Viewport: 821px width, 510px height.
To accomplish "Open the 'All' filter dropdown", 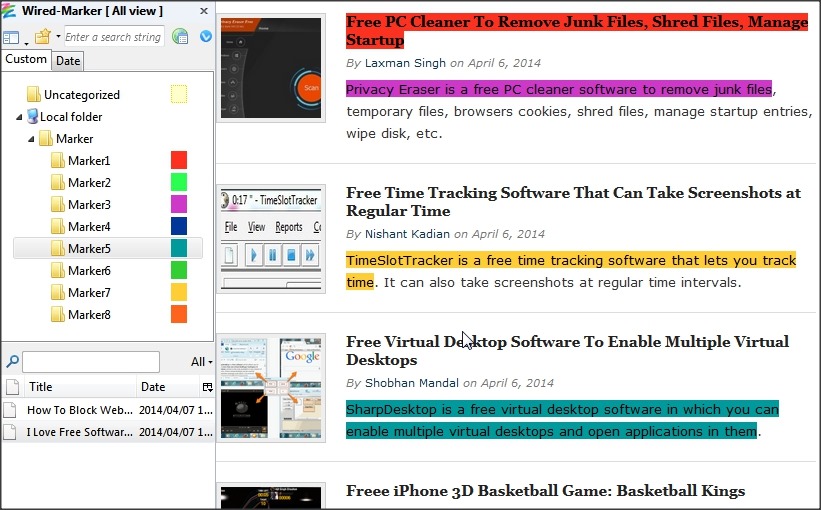I will [x=201, y=362].
